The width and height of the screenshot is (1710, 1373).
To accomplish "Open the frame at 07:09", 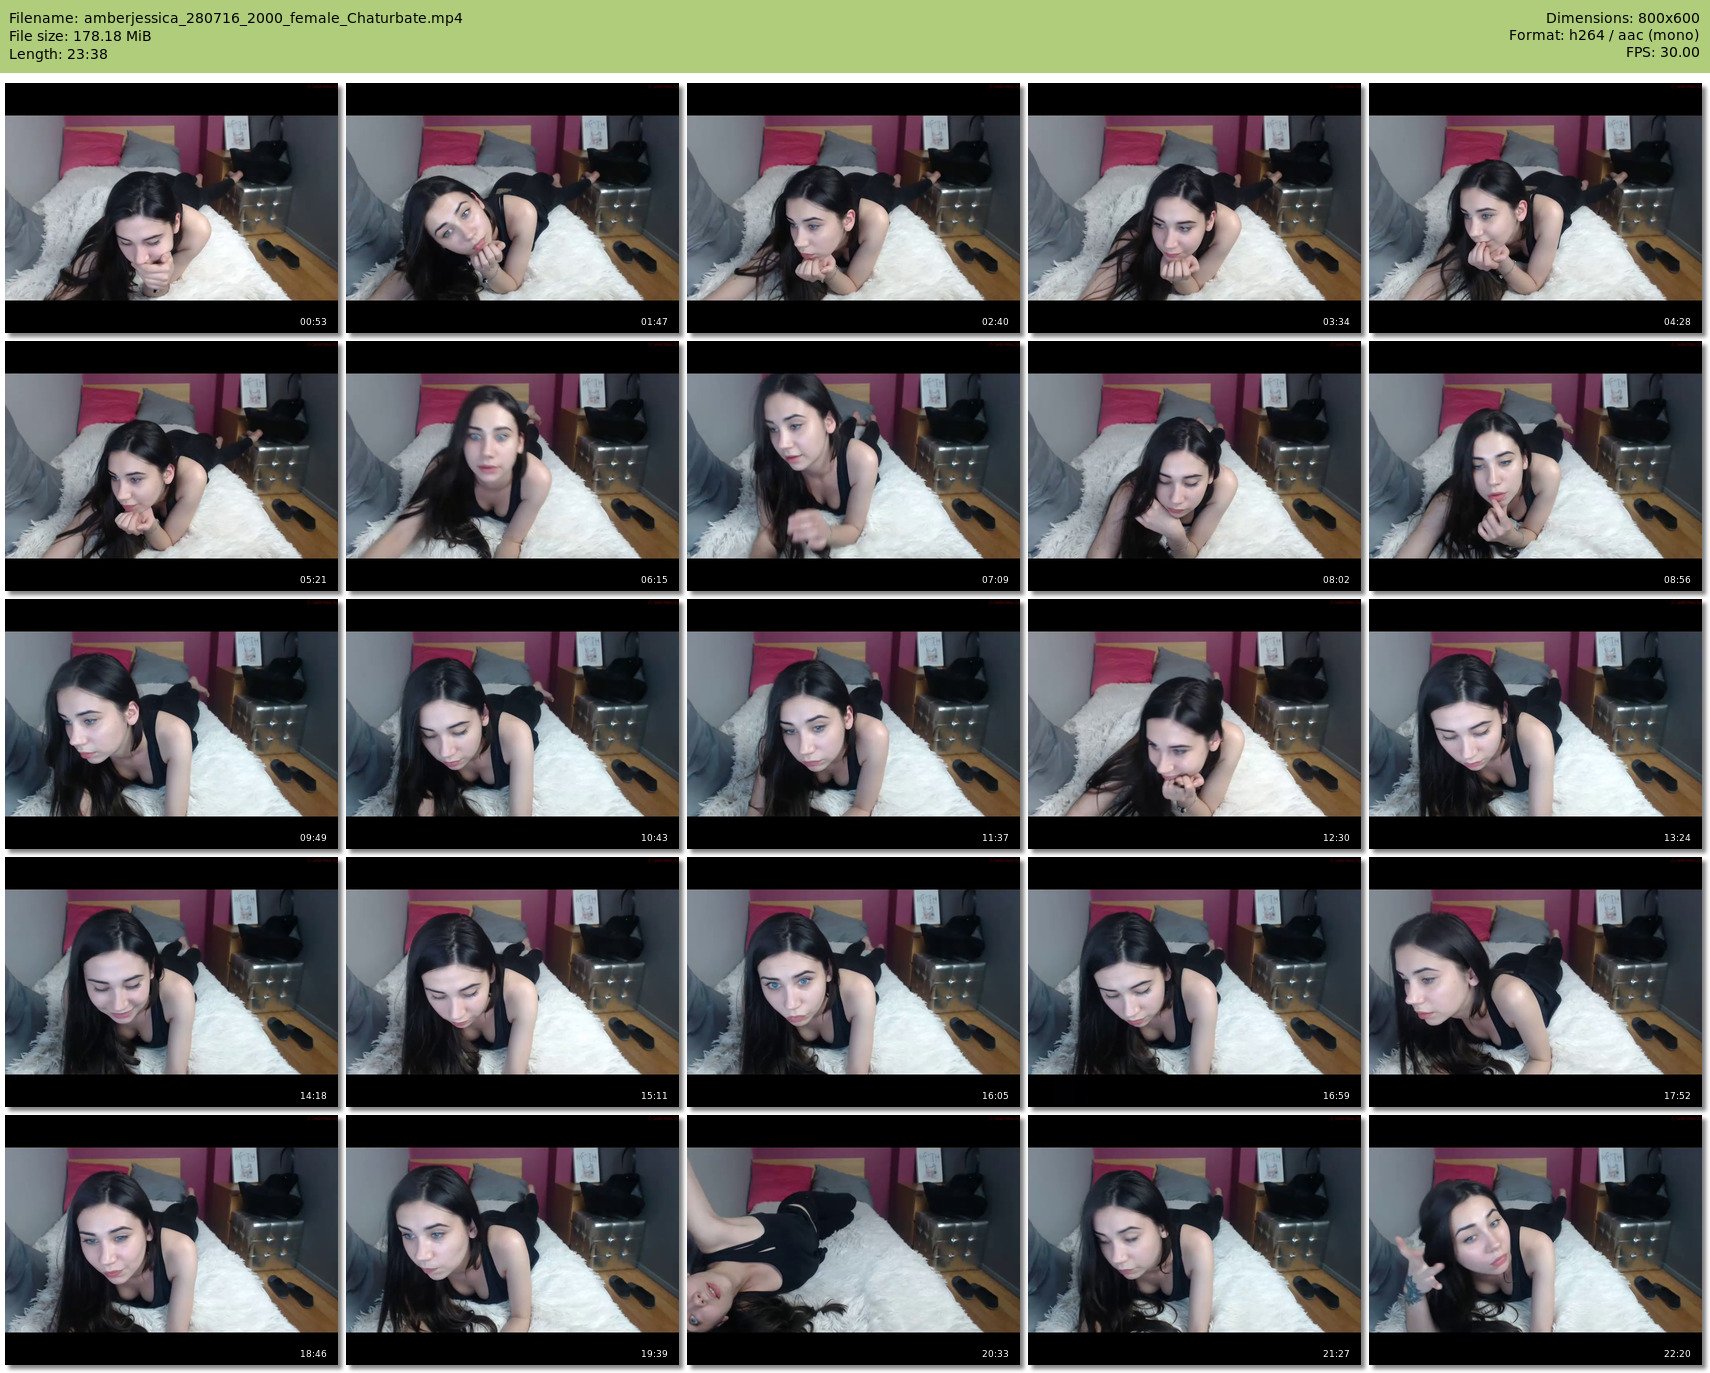I will [x=853, y=466].
